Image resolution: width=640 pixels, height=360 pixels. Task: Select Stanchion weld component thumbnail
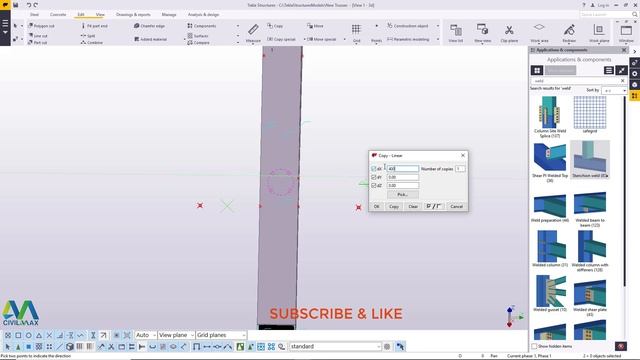pos(590,159)
